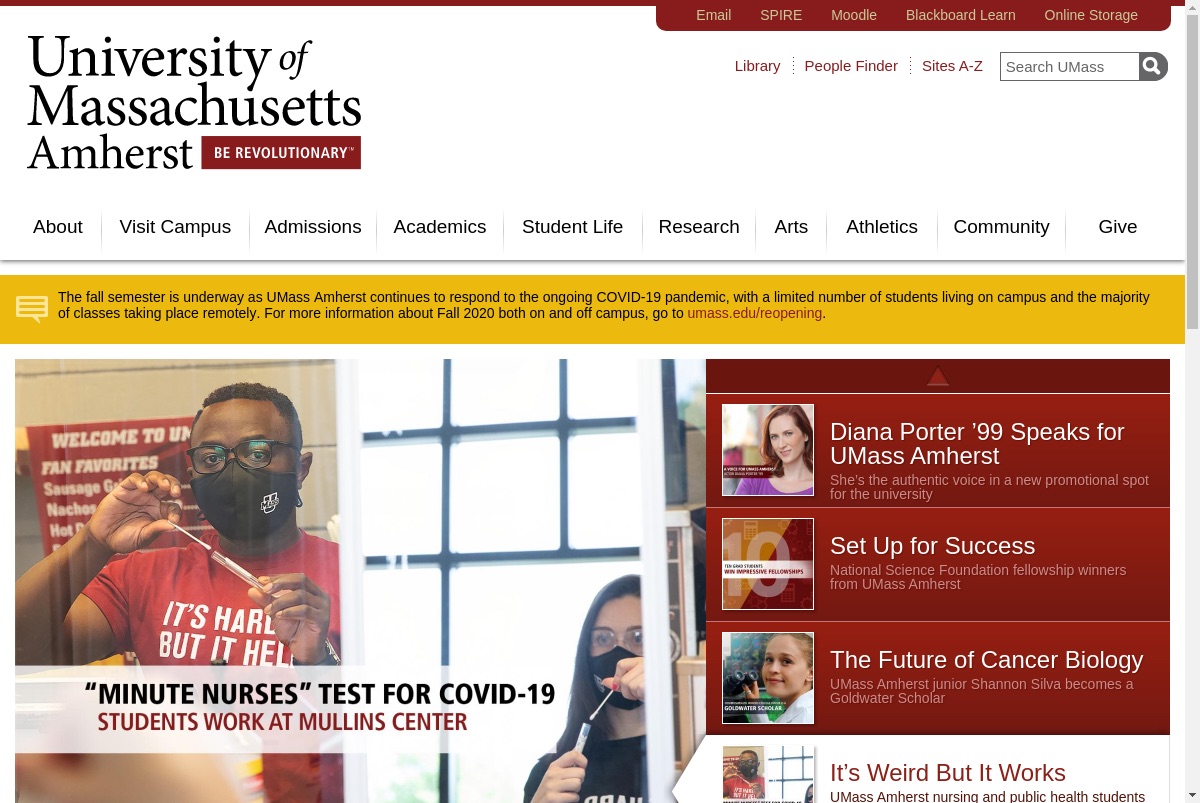Focus the Search UMass input field

[1070, 66]
